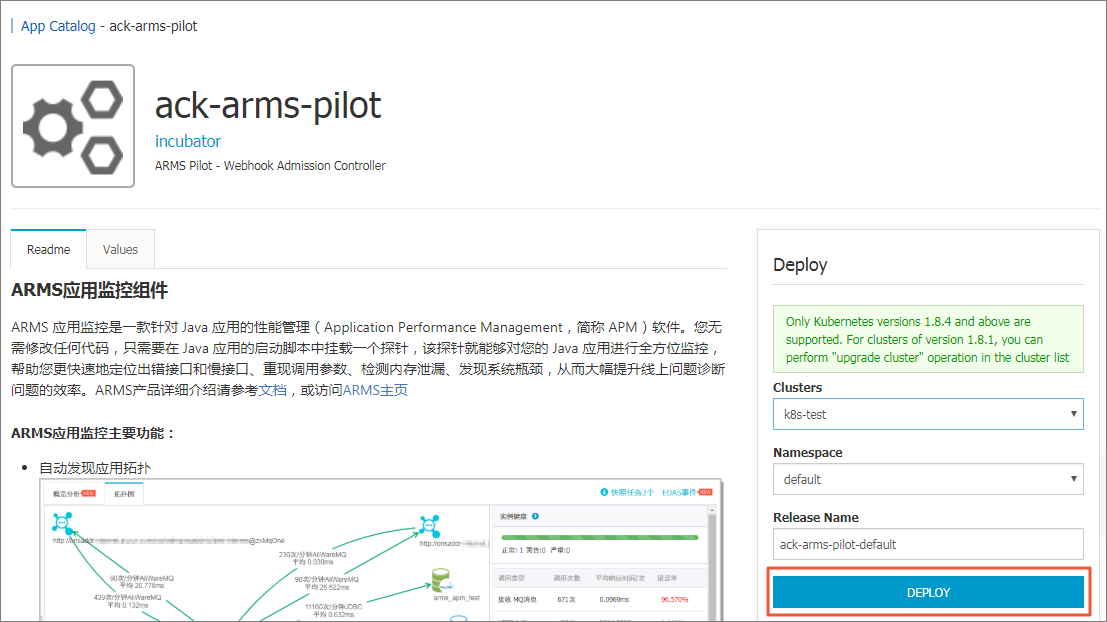Open the Namespace dropdown showing default
1107x622 pixels.
click(928, 479)
